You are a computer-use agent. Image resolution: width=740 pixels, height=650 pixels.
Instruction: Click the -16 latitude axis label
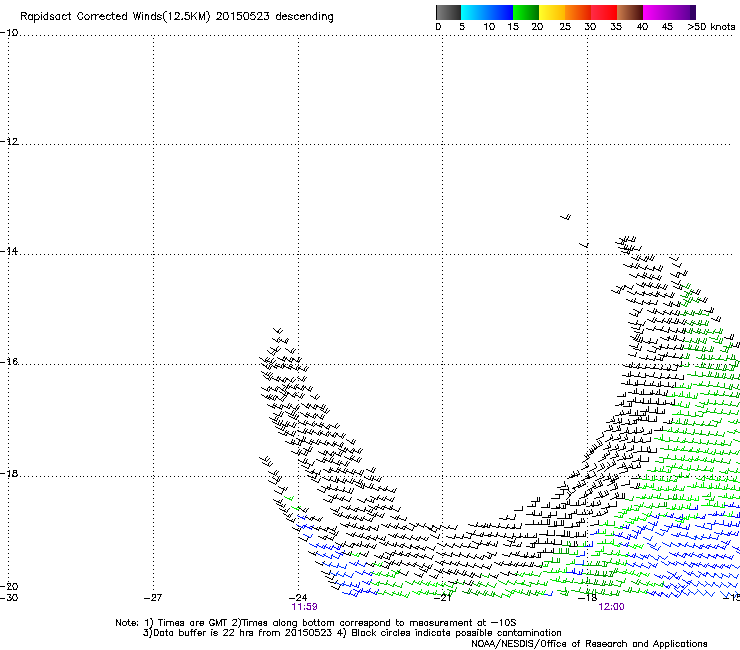point(9,362)
